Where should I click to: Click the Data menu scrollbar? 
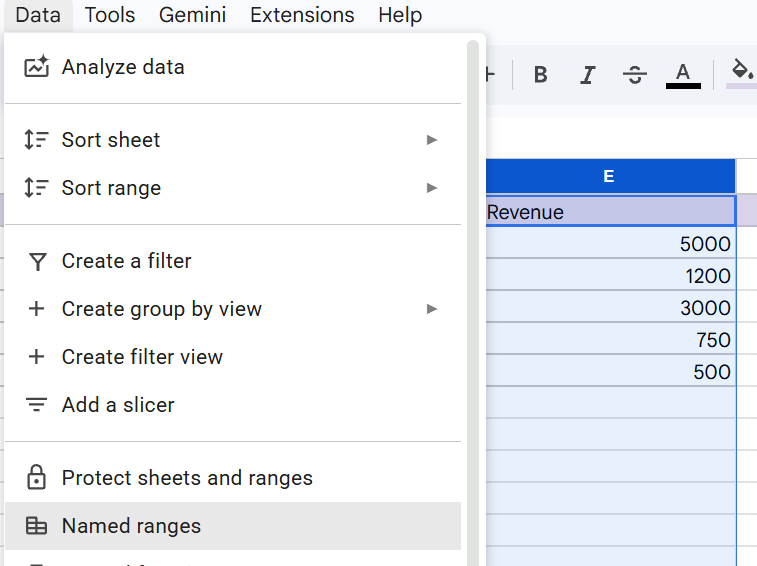click(x=473, y=303)
